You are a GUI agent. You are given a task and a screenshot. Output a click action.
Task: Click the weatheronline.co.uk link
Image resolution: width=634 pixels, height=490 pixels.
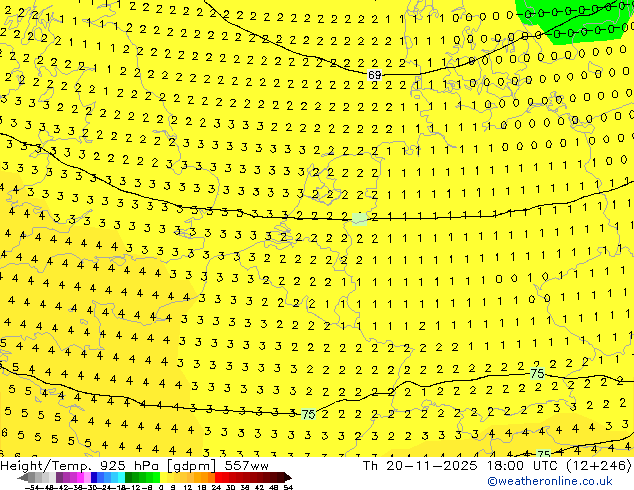point(550,481)
